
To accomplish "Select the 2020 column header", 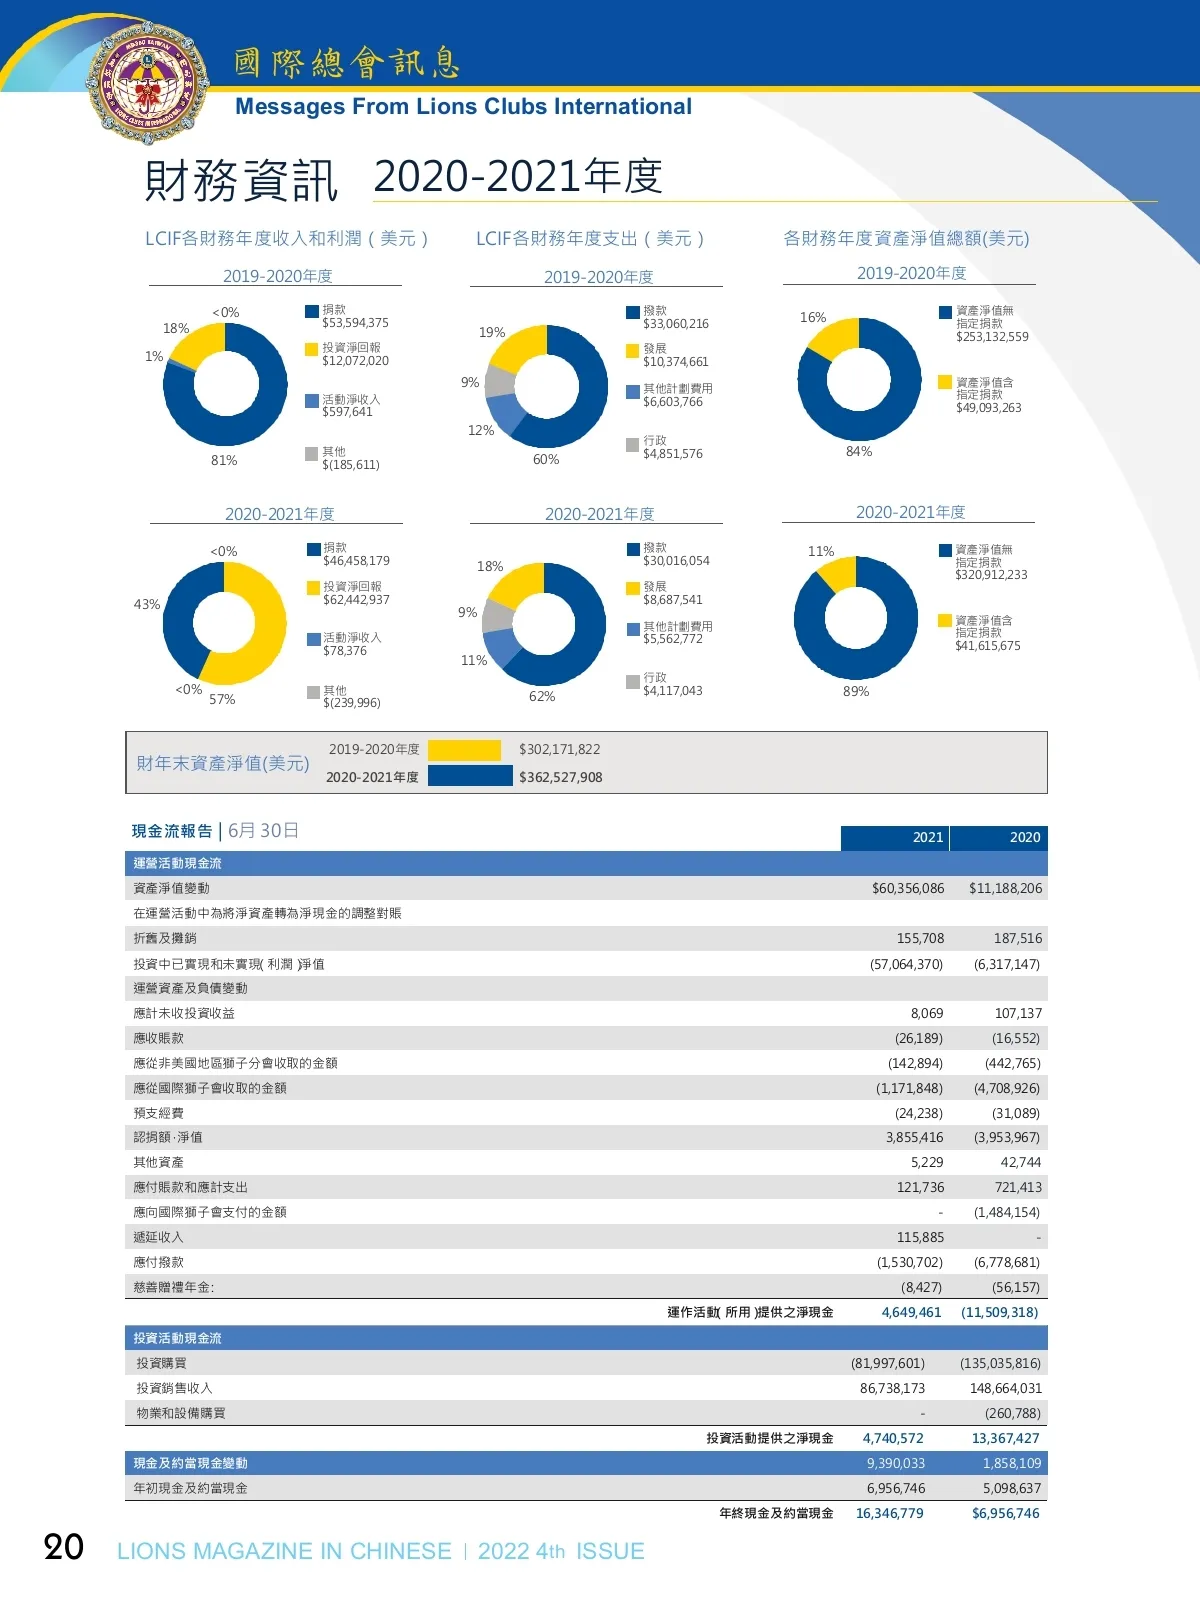I will (x=998, y=838).
